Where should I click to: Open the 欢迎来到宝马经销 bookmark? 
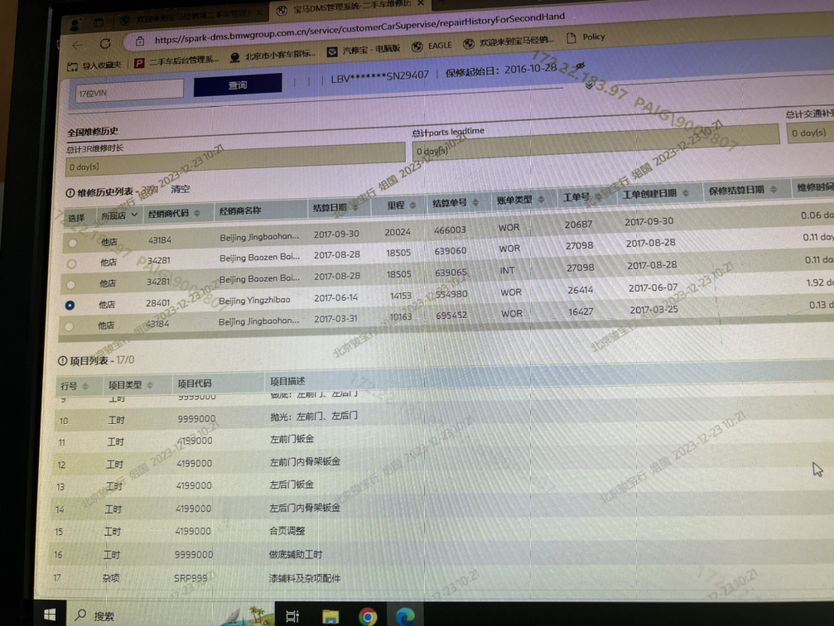508,41
